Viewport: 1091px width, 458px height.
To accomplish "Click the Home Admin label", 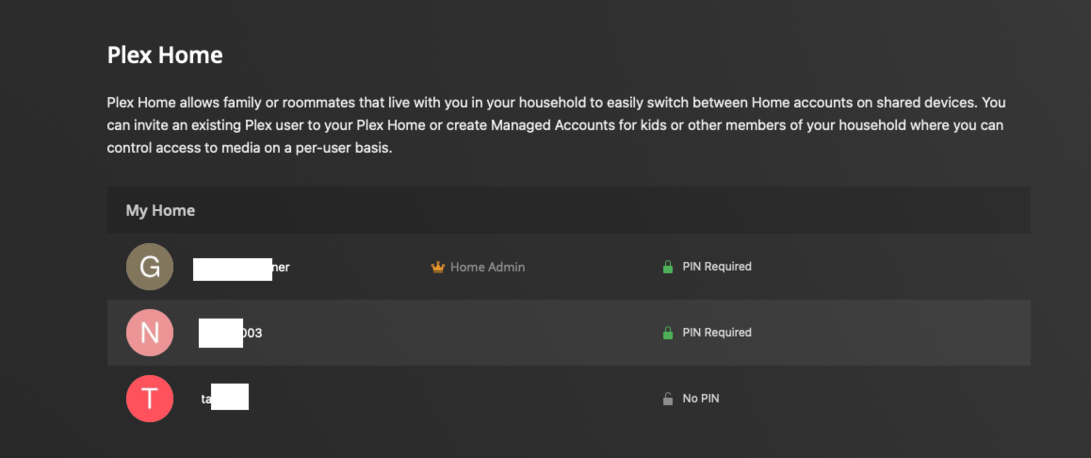I will click(487, 267).
